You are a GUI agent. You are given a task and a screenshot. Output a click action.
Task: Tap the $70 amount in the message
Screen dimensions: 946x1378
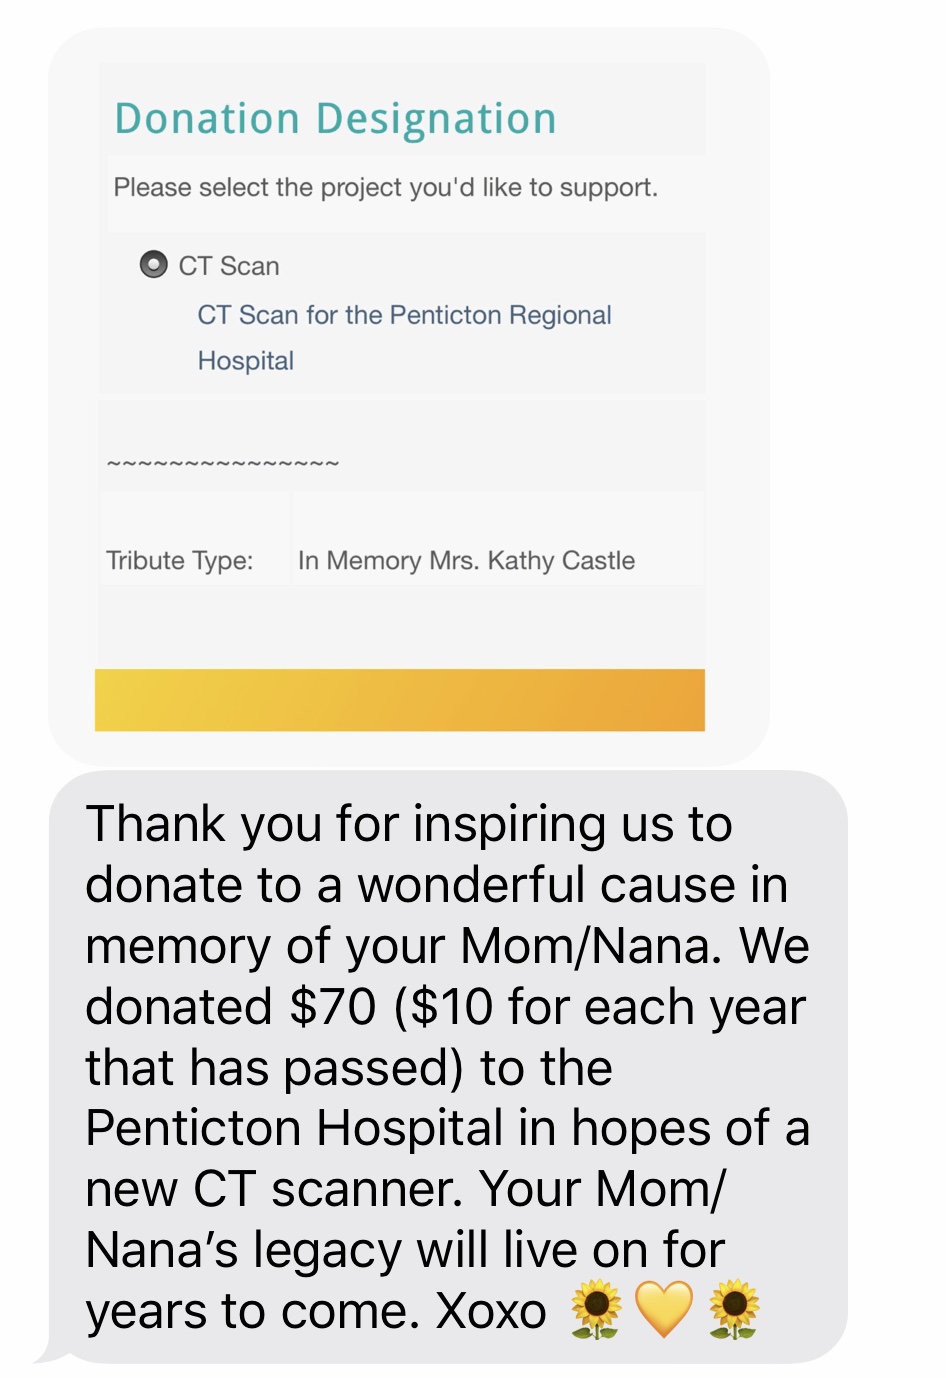coord(332,1007)
